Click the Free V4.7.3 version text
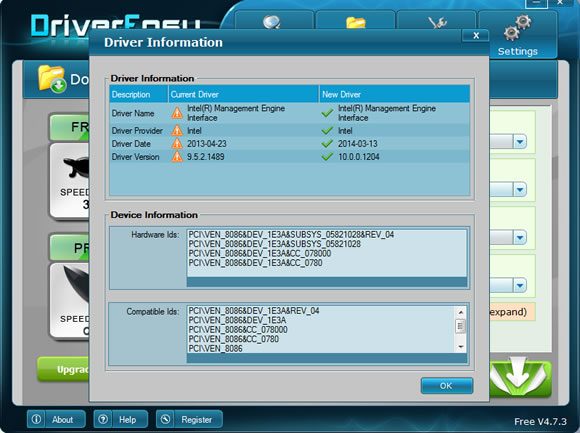Viewport: 580px width, 433px height. click(540, 422)
